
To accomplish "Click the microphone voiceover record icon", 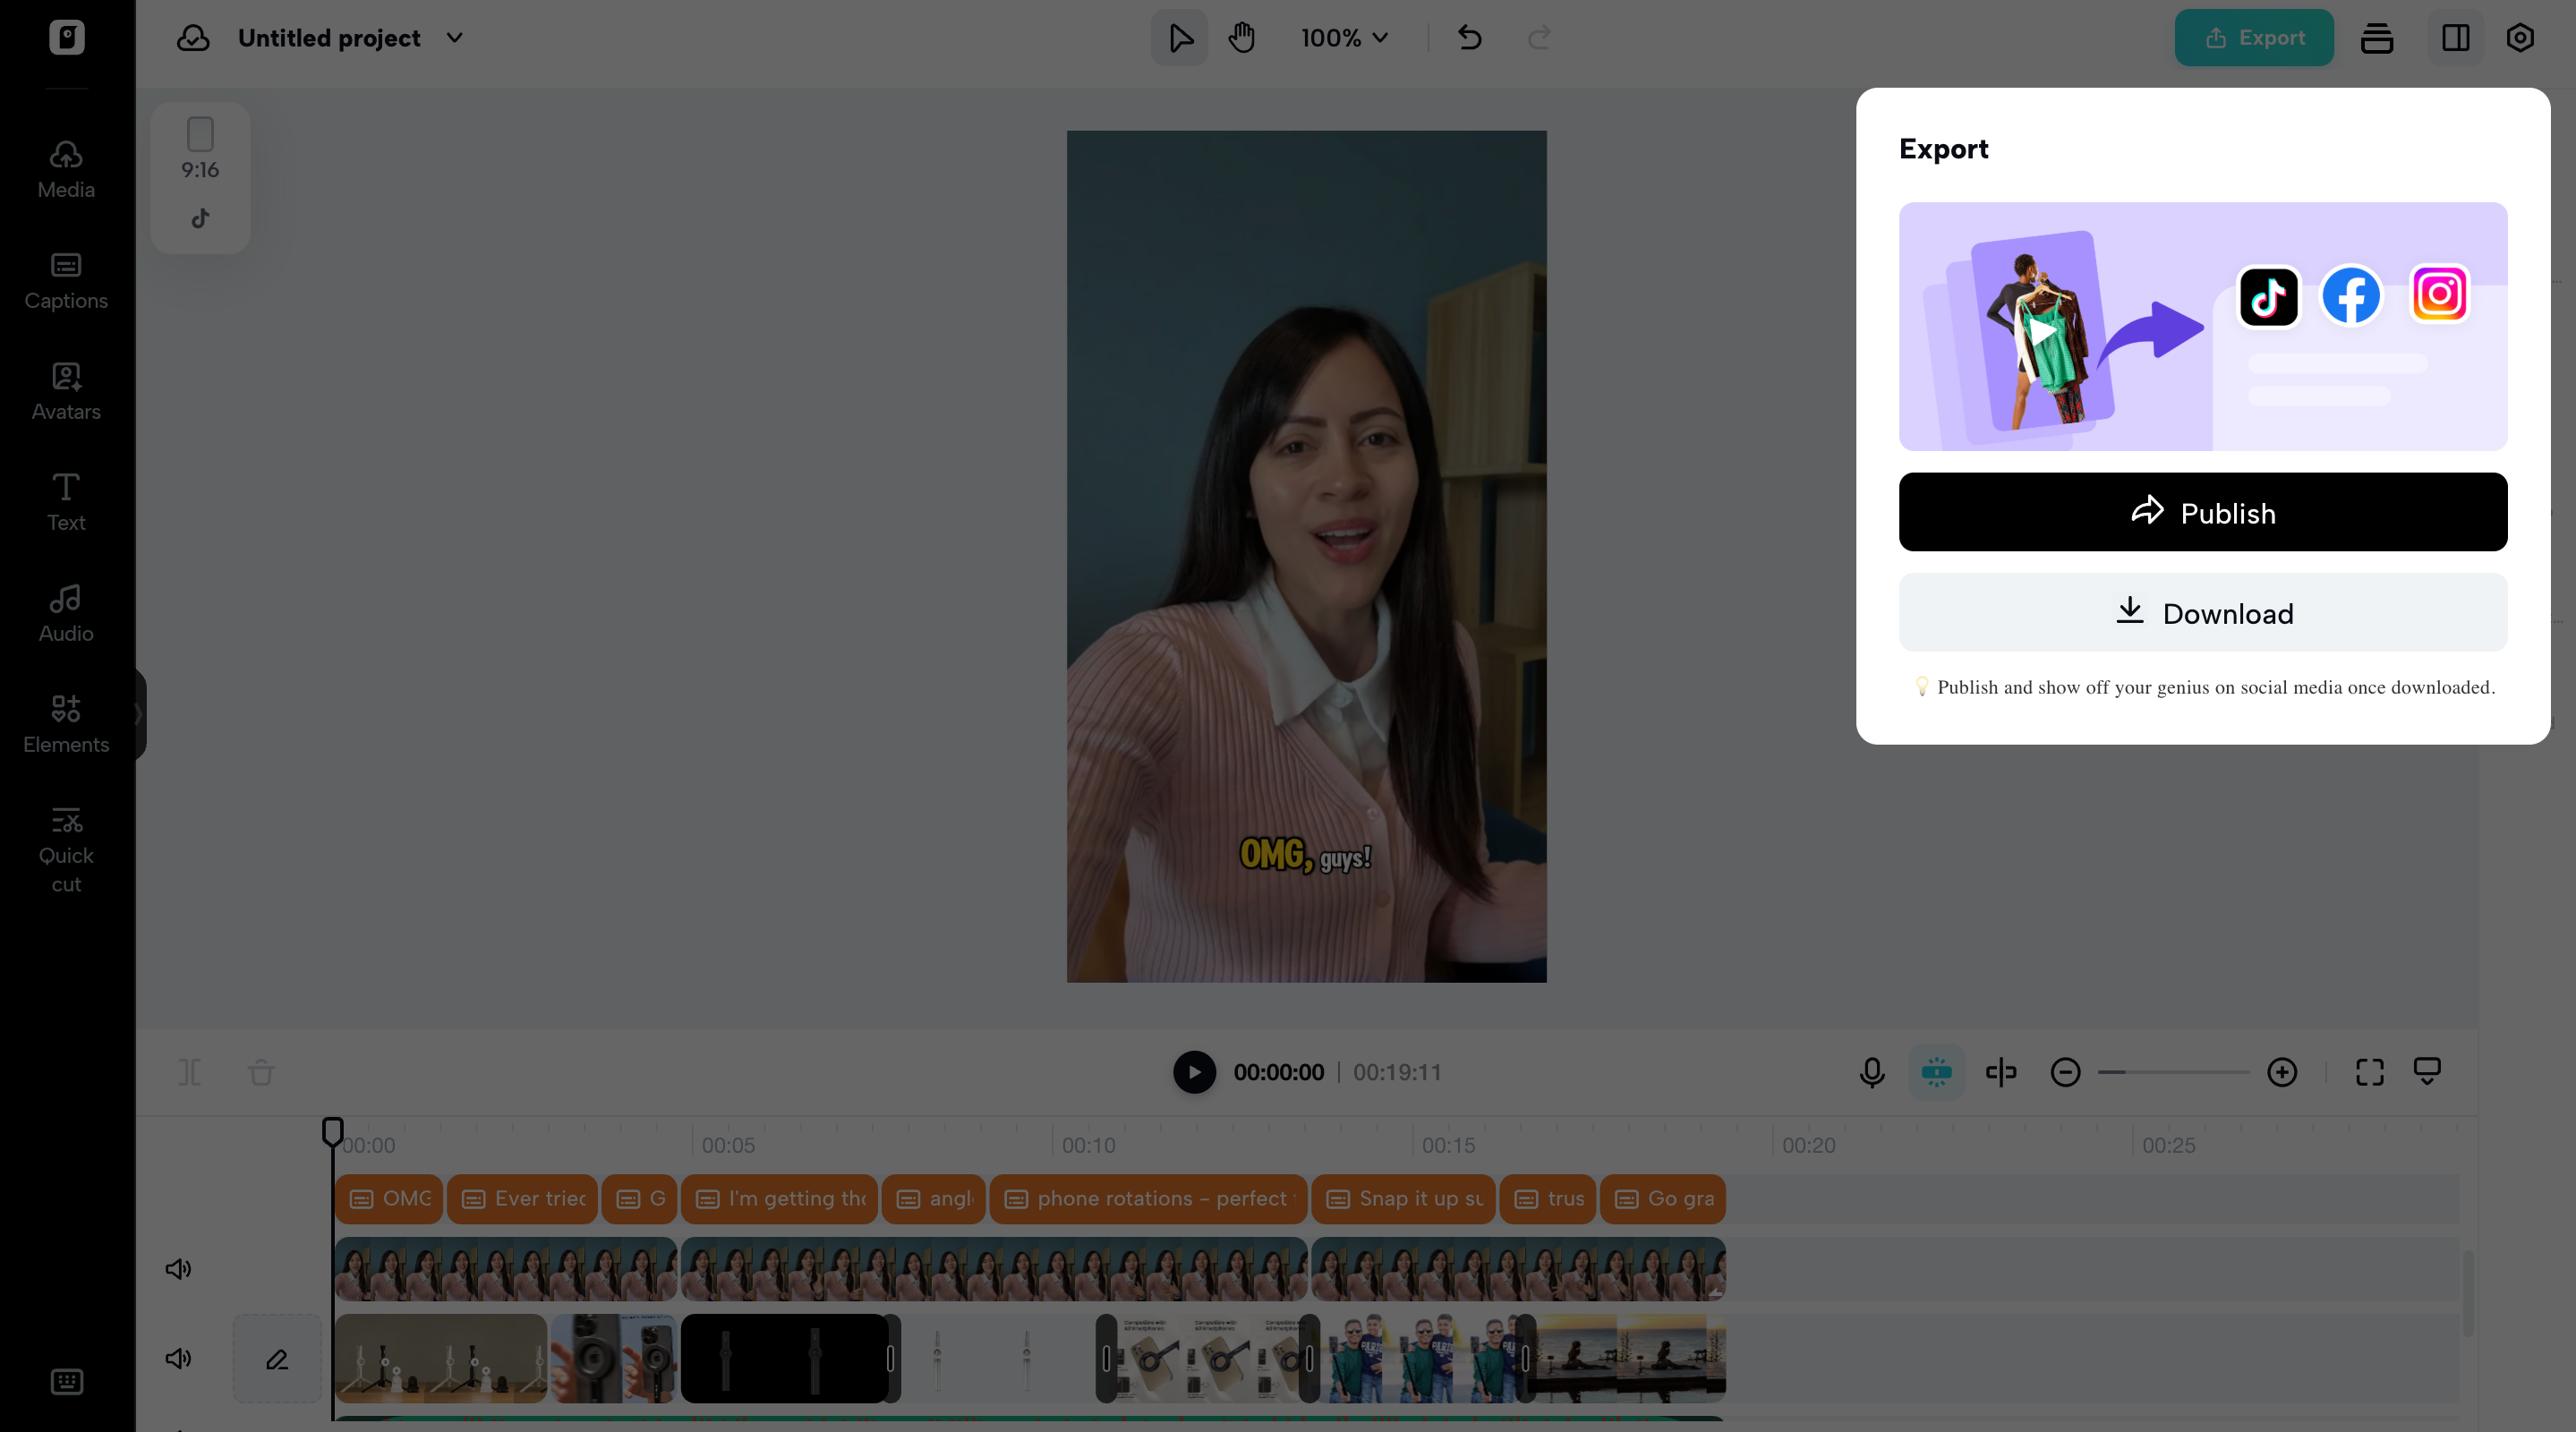I will tap(1872, 1072).
